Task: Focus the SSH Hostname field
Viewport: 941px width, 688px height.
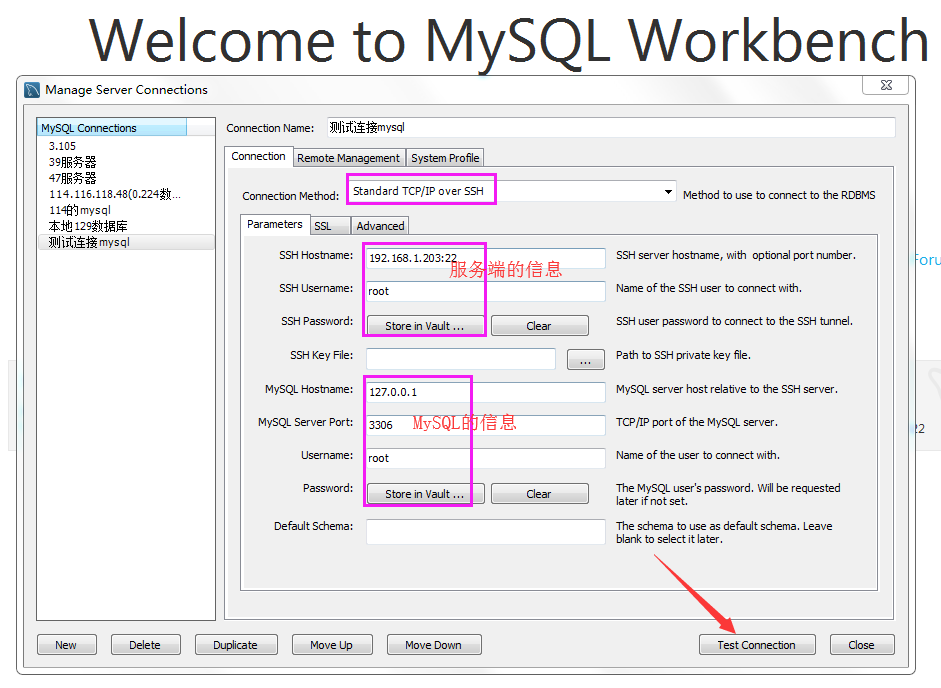Action: [x=486, y=258]
